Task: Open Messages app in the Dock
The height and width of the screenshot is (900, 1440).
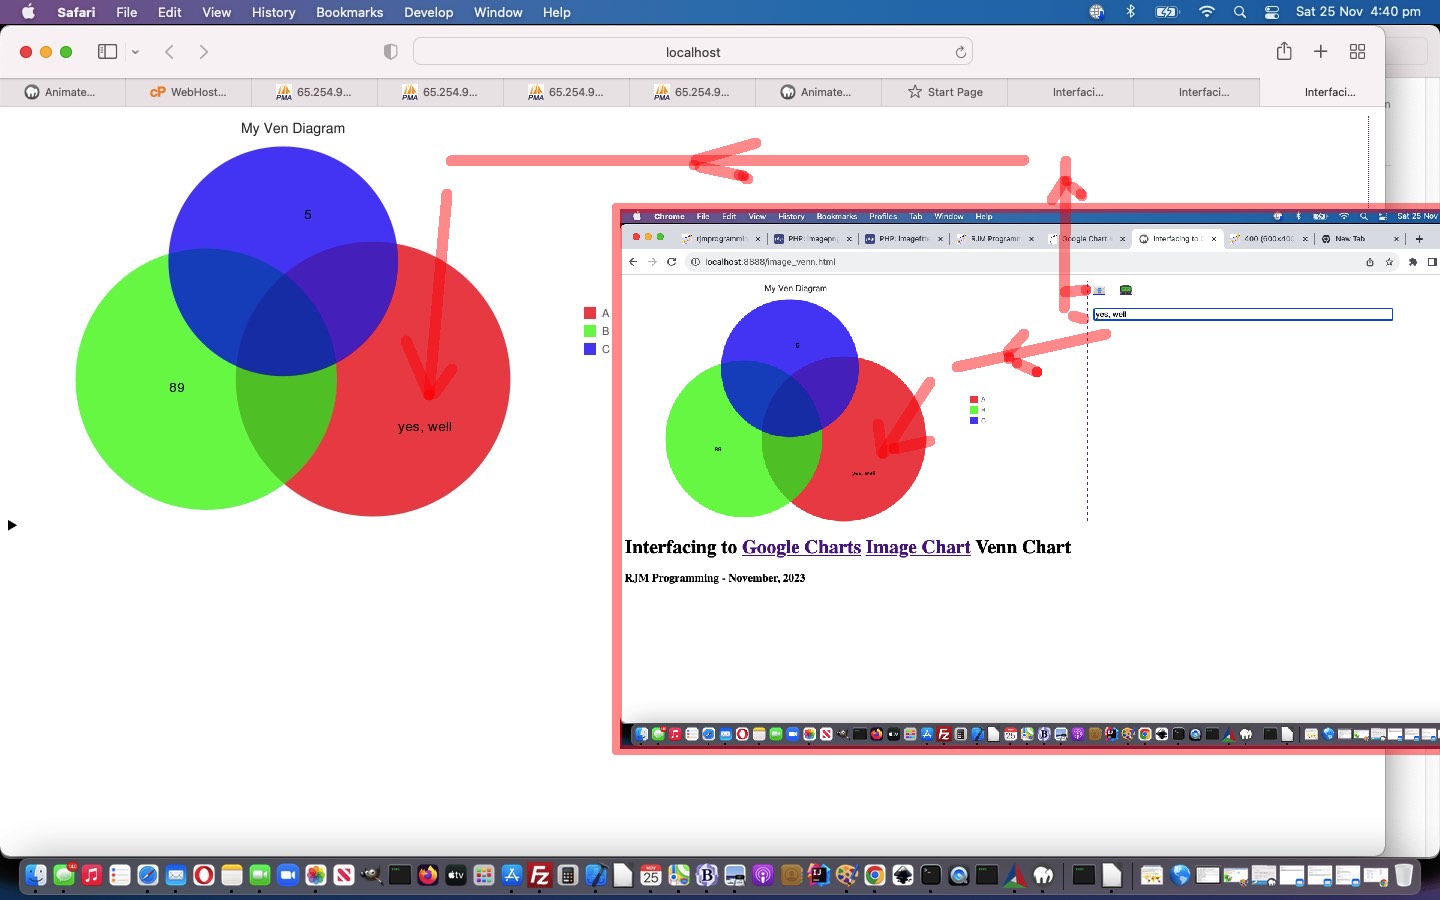Action: (64, 876)
